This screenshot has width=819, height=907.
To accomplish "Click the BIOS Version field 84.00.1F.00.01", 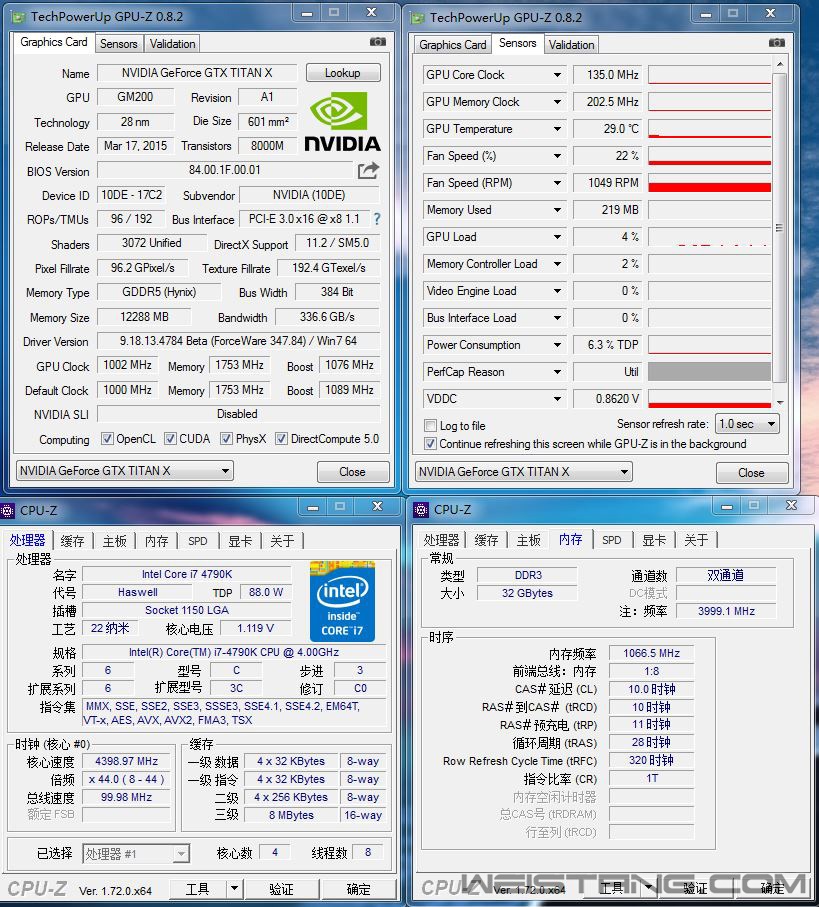I will 225,170.
